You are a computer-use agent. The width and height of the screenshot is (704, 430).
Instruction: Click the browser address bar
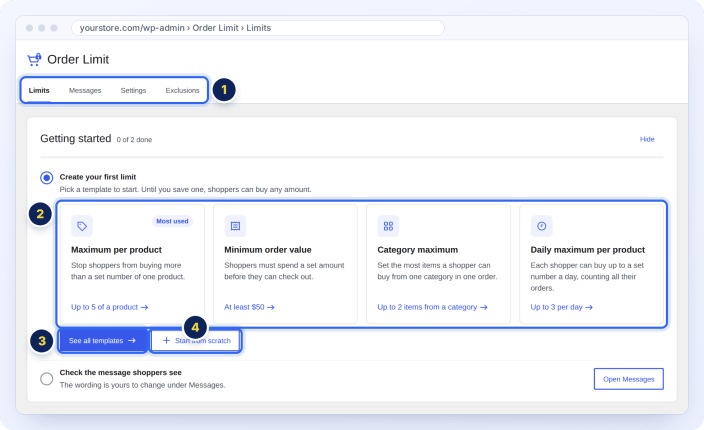(258, 28)
